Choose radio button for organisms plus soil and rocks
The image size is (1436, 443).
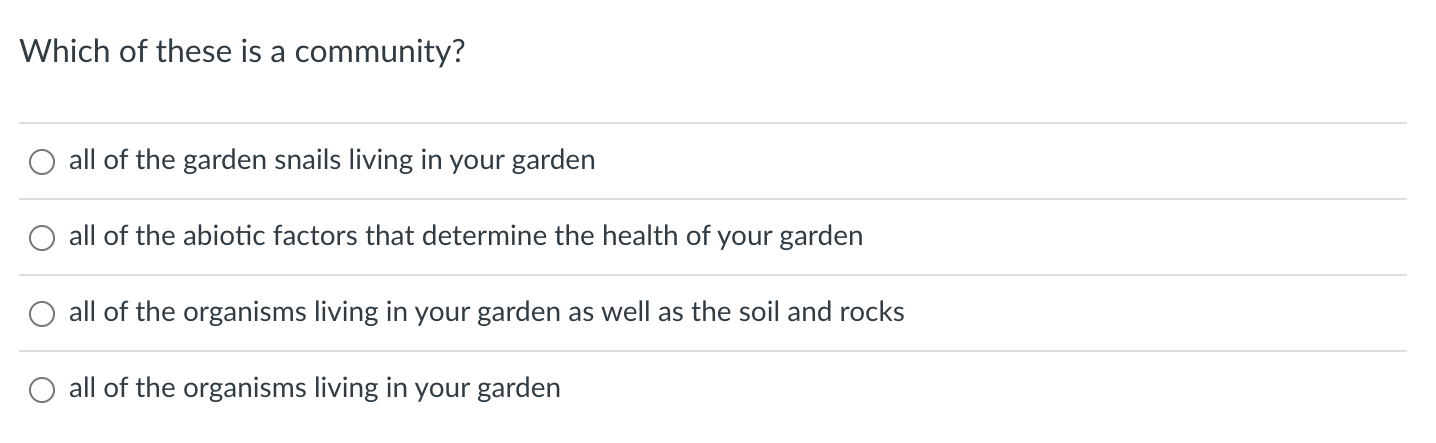43,314
